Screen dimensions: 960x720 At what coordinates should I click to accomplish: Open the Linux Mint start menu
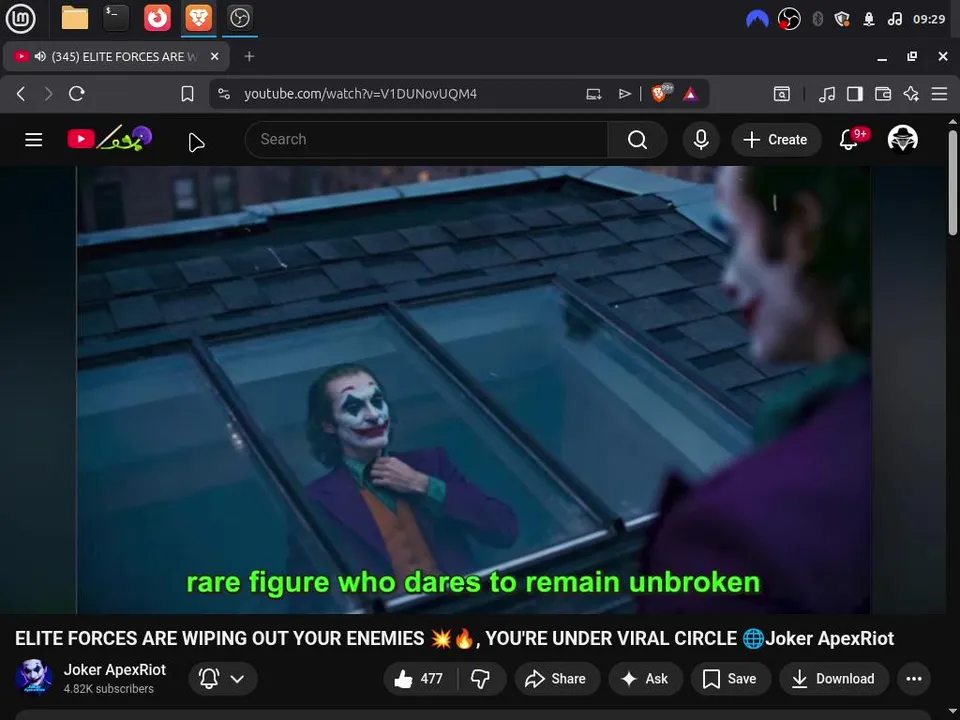[x=20, y=18]
